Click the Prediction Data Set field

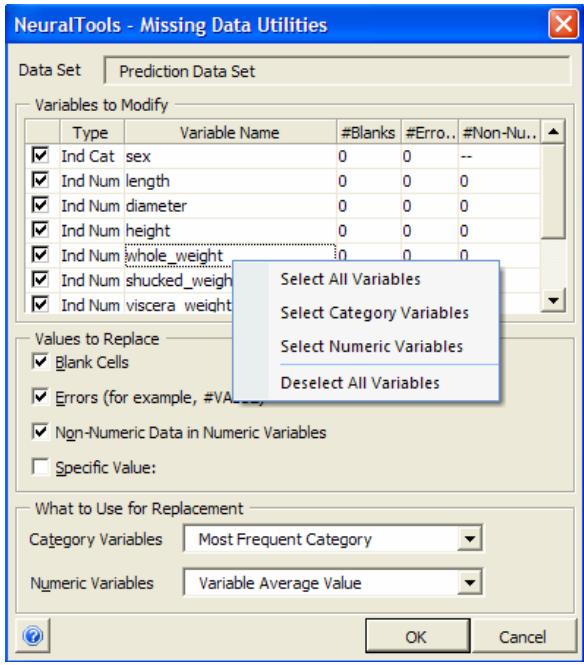point(337,71)
